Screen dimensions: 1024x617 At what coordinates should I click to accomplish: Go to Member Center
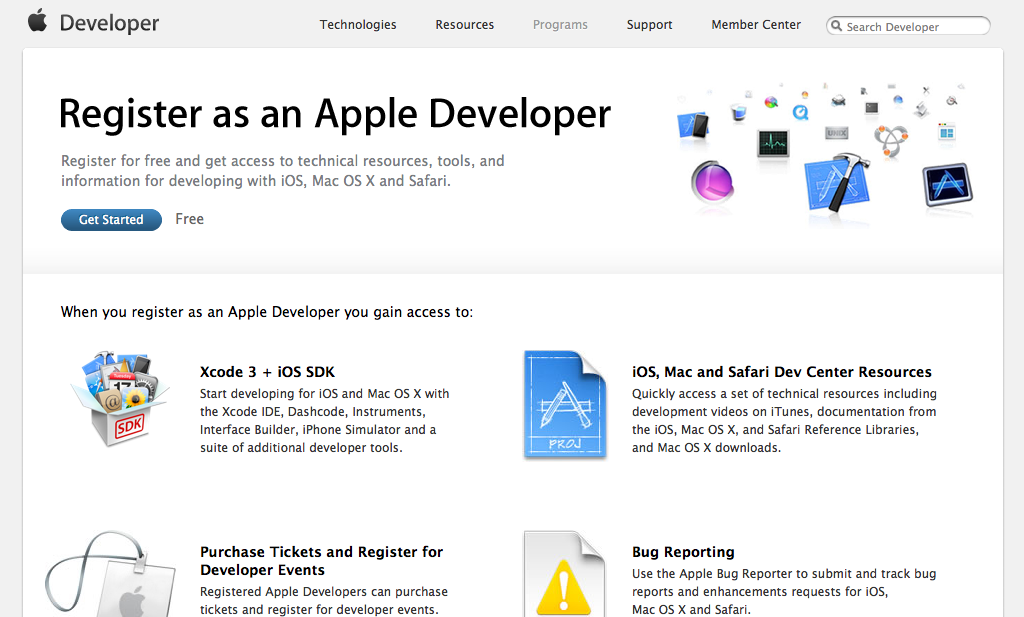coord(756,25)
